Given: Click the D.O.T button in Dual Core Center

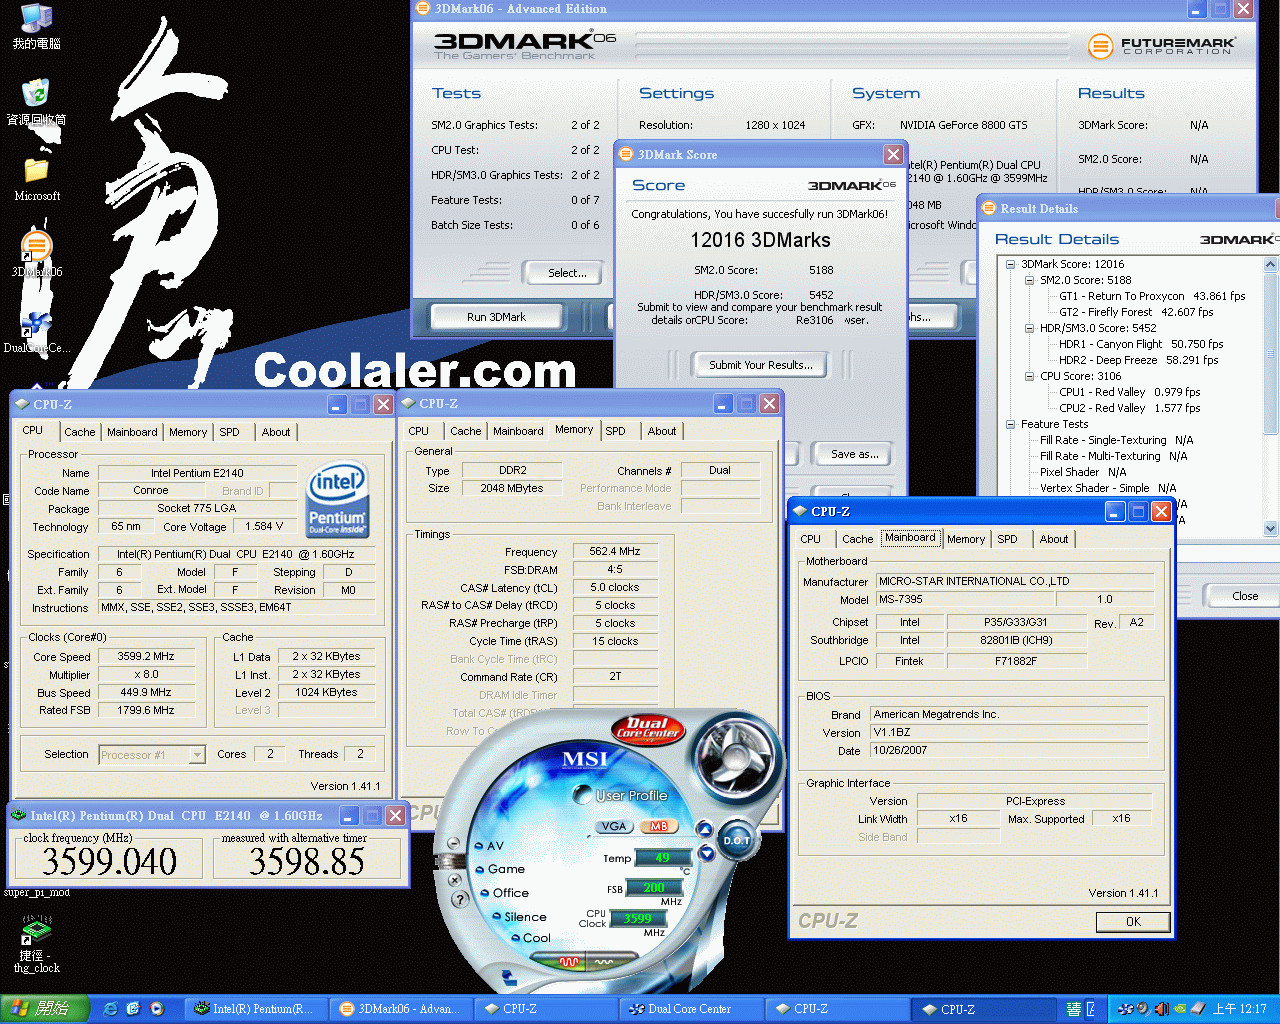Looking at the screenshot, I should [x=737, y=840].
